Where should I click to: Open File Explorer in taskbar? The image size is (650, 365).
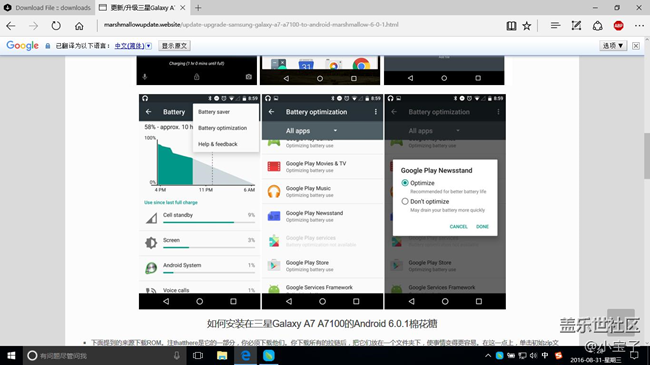(222, 355)
